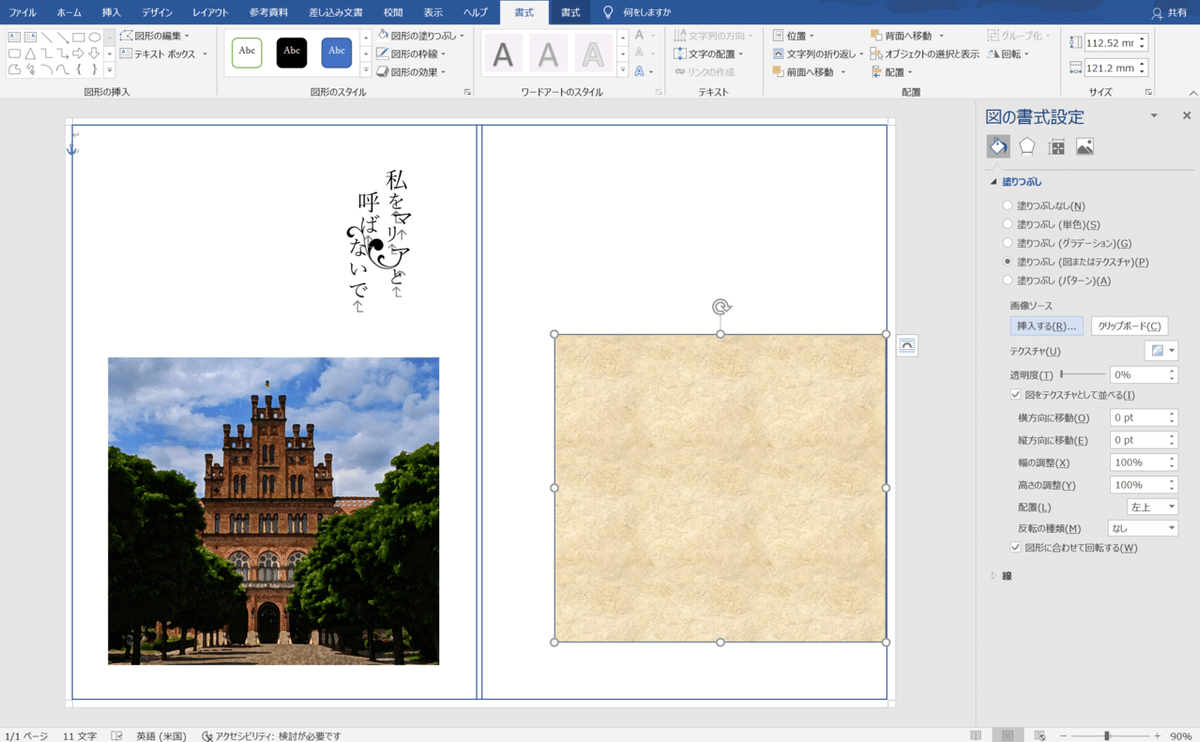
Task: Switch to read mode view icon in status bar
Action: [976, 735]
